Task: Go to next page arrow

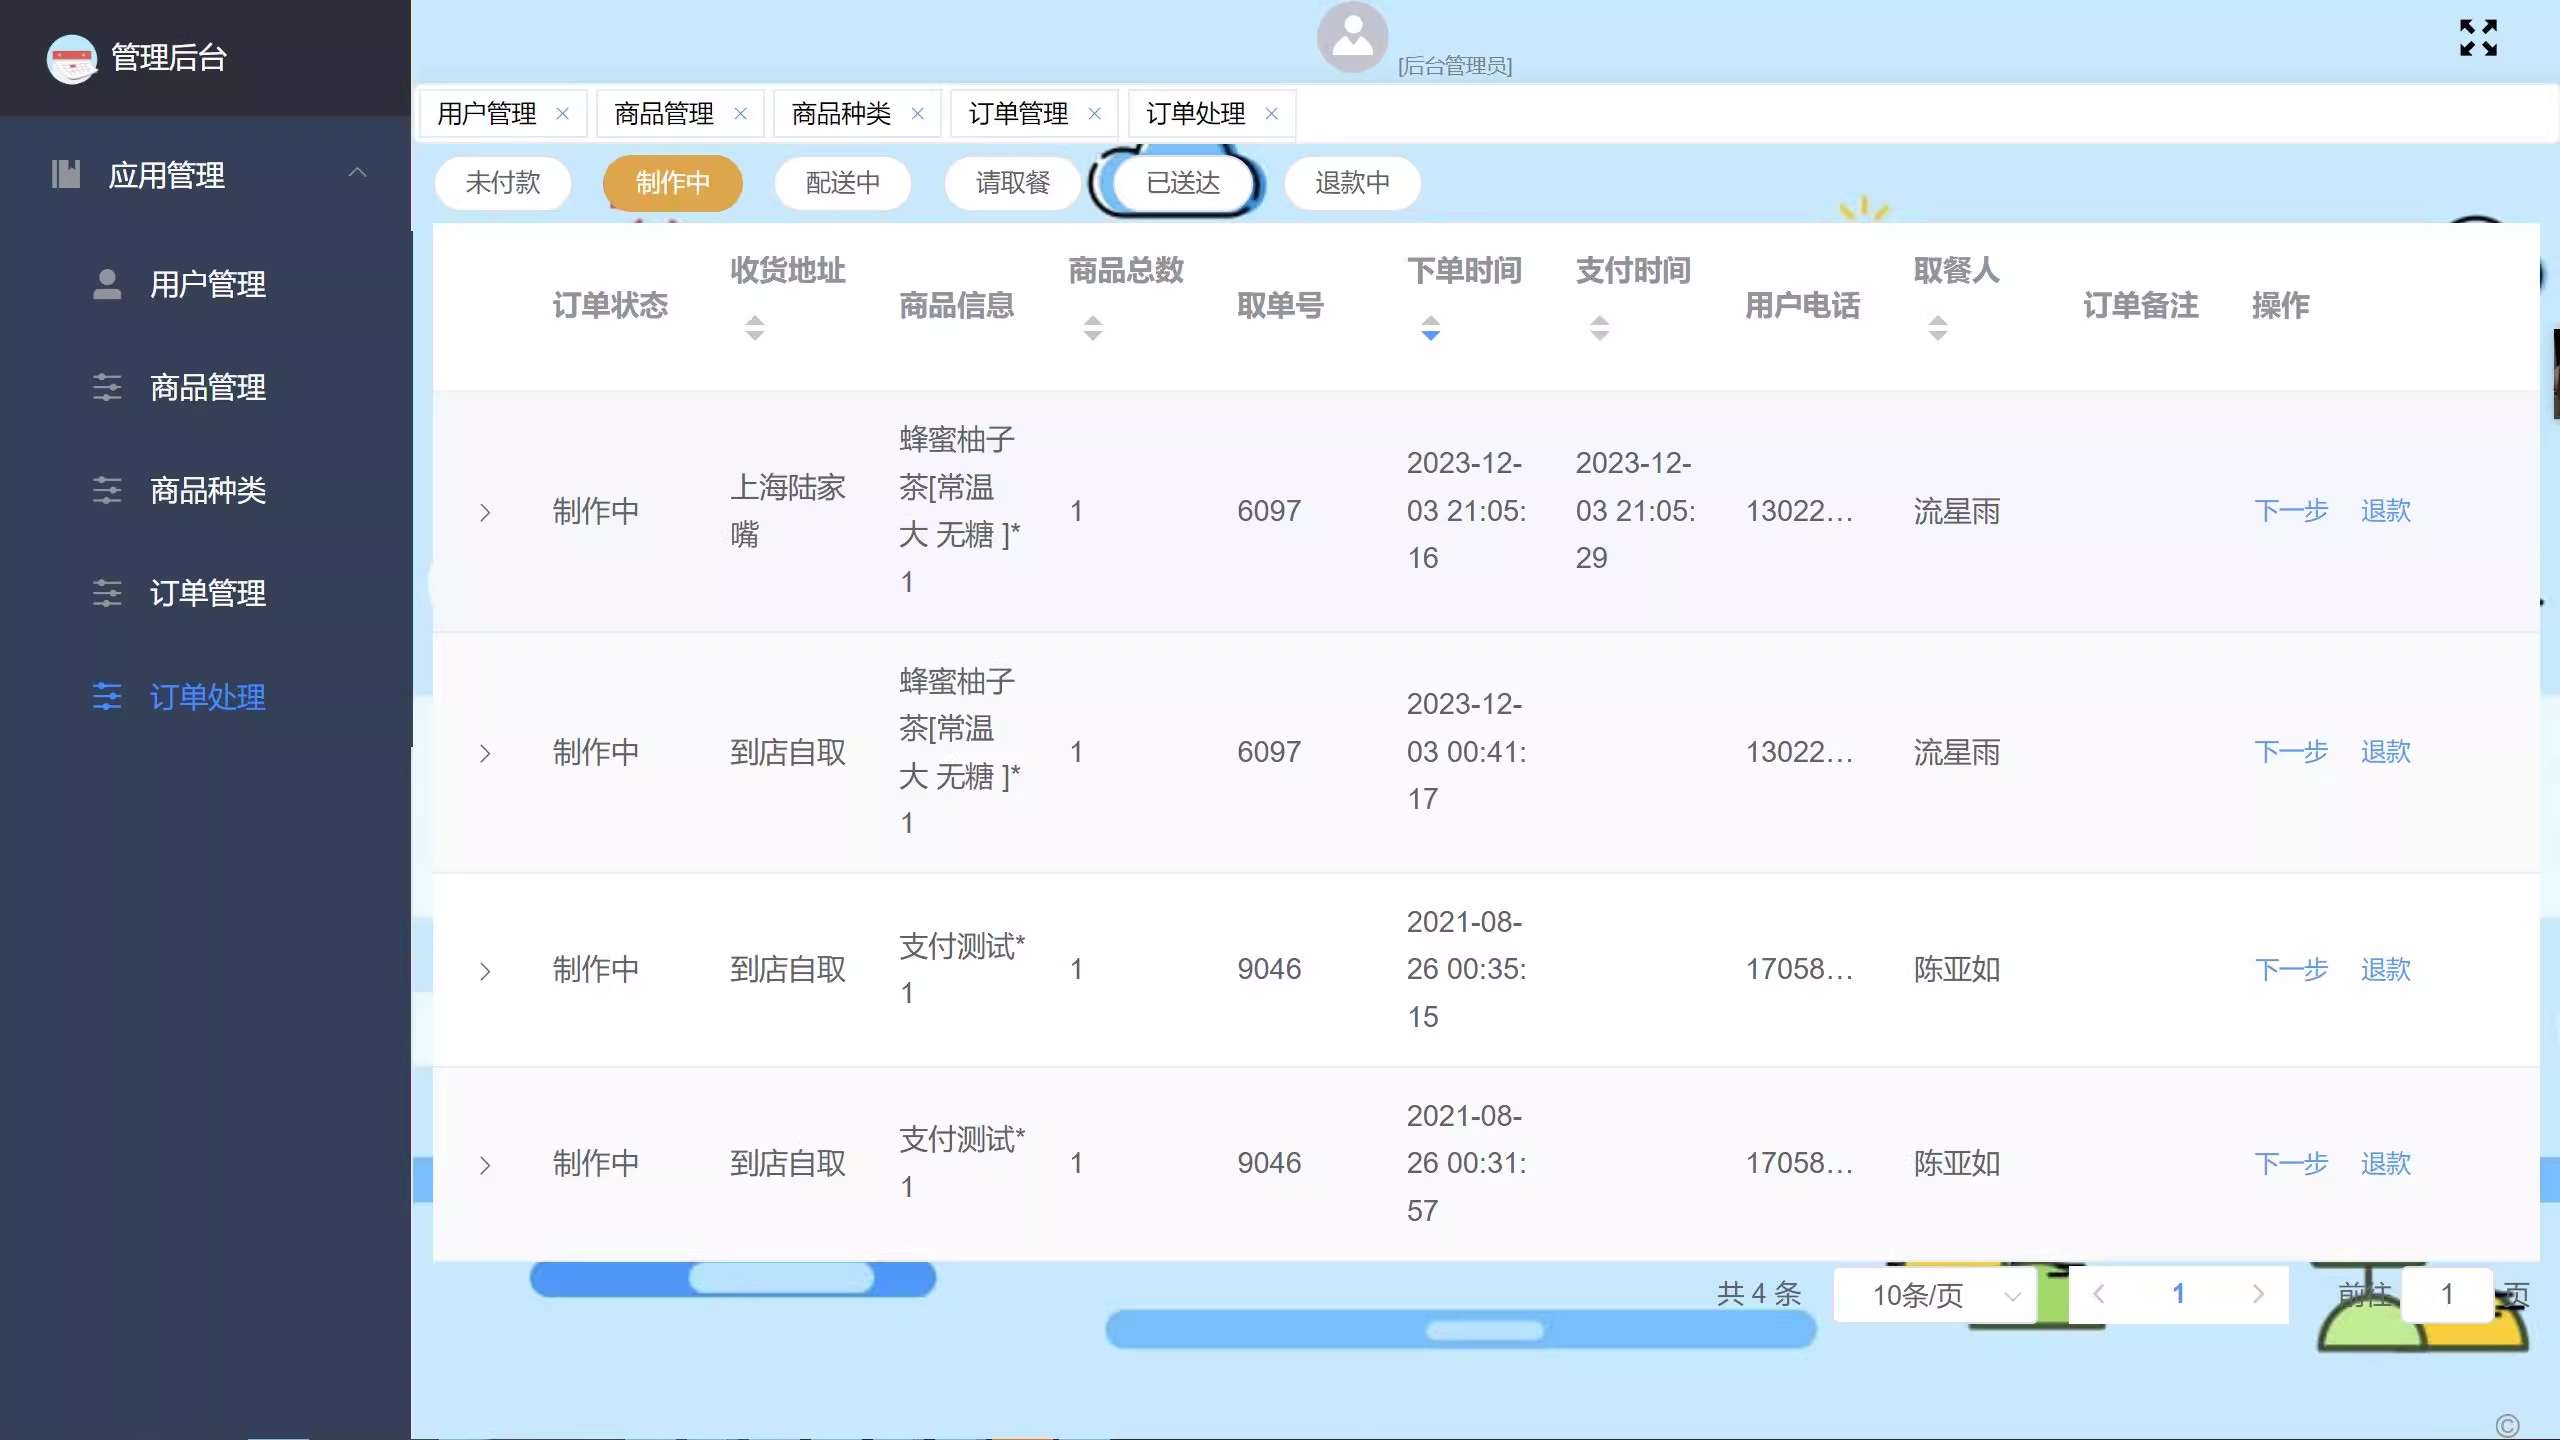Action: click(2258, 1294)
